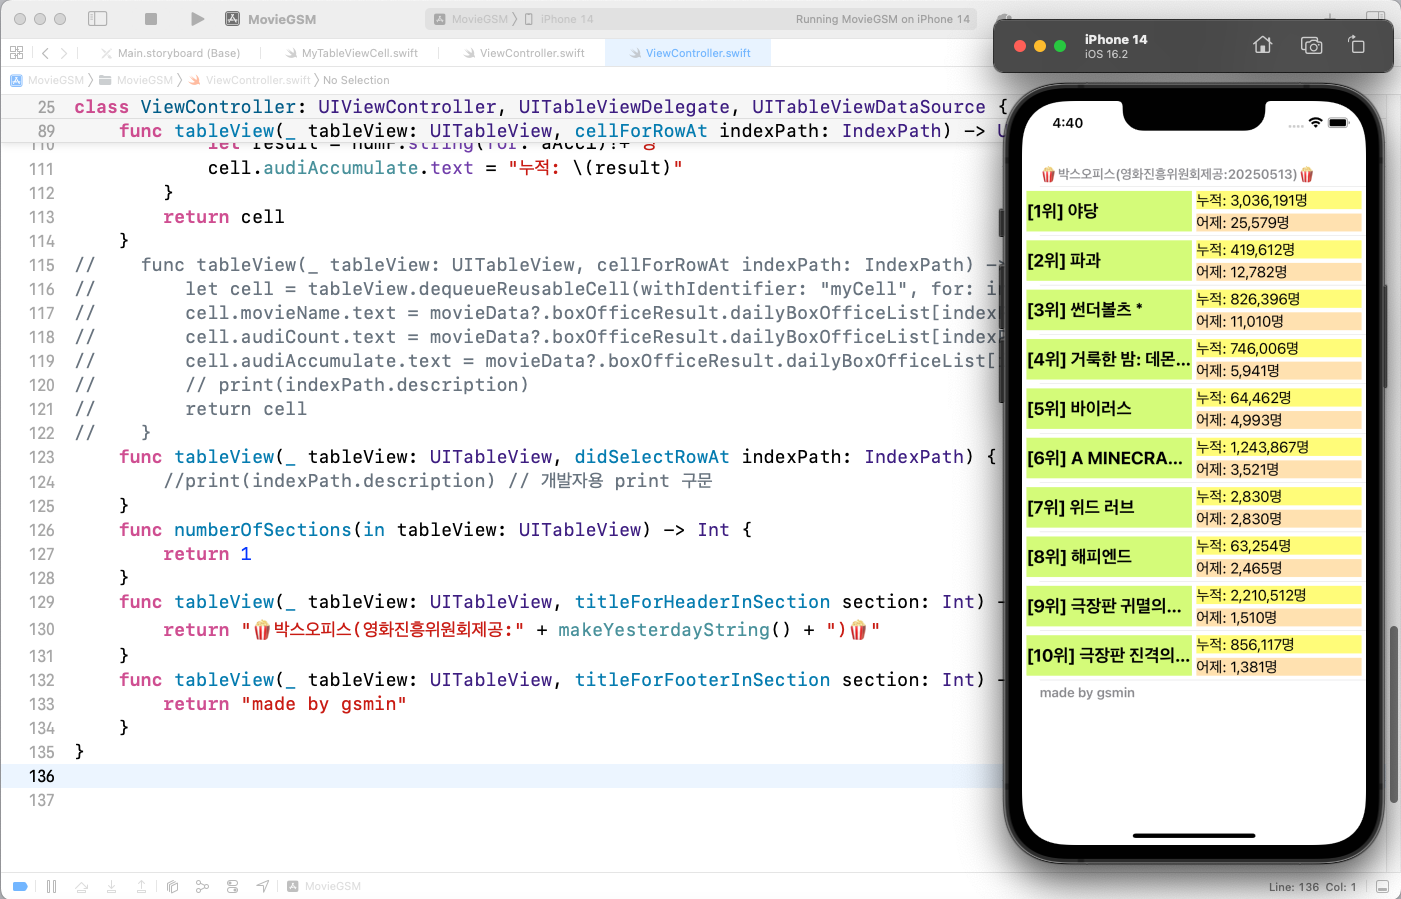The height and width of the screenshot is (899, 1401).
Task: Open ViewController.swift jump bar item
Action: [250, 80]
